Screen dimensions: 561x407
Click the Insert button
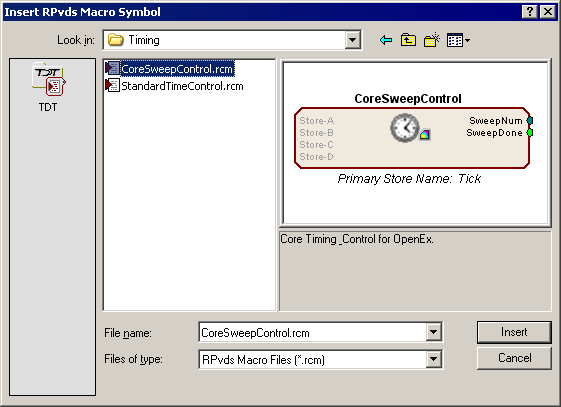tap(514, 332)
